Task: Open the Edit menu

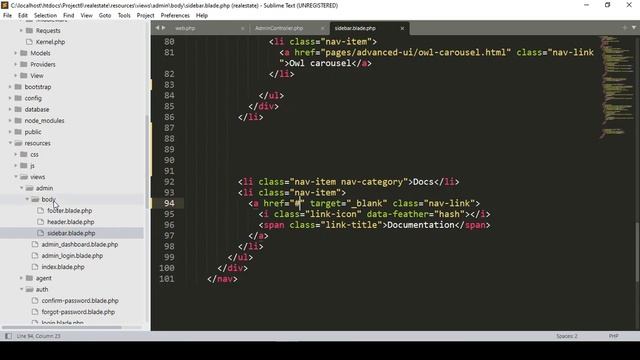Action: coord(23,16)
